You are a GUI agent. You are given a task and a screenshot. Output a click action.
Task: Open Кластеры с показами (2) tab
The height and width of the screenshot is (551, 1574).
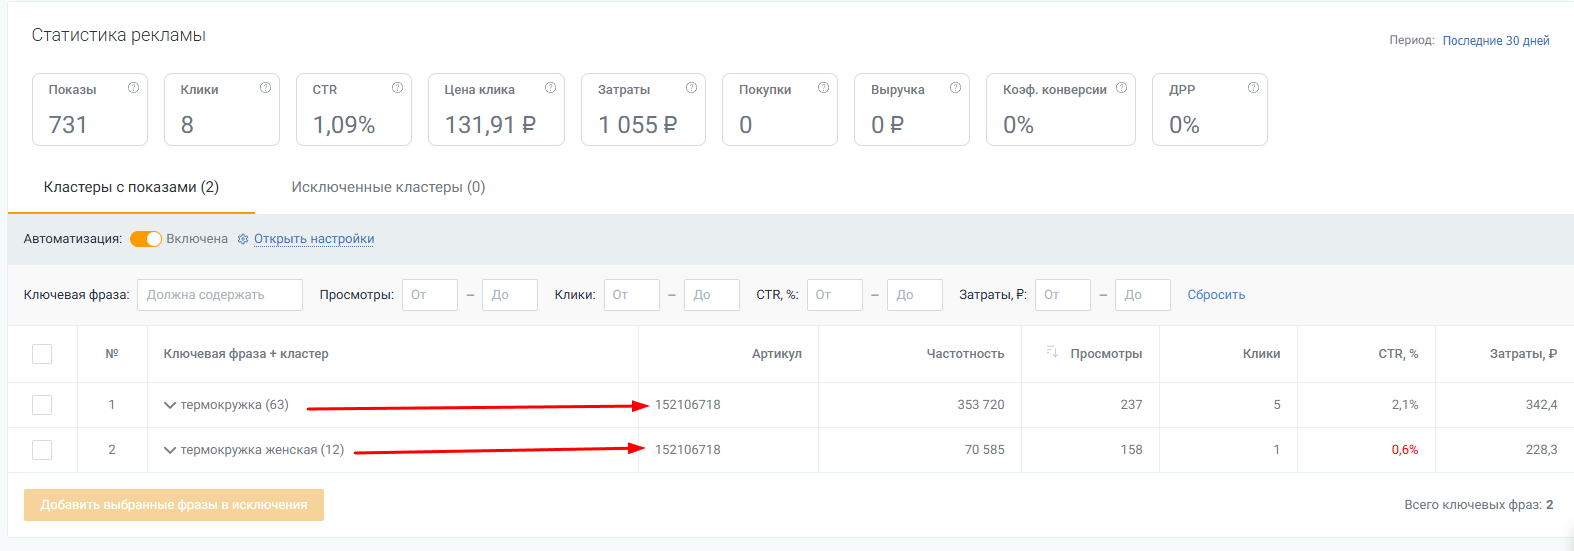point(131,187)
